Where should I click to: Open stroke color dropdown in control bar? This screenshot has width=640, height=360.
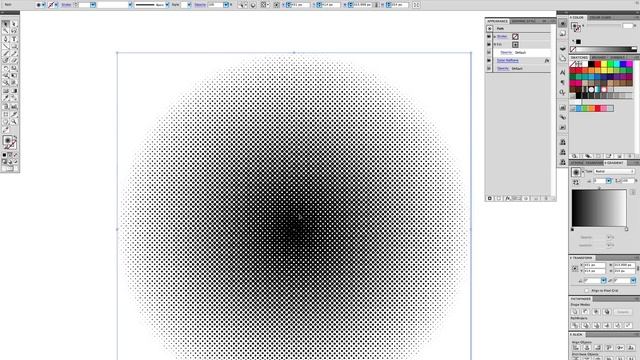tap(56, 5)
